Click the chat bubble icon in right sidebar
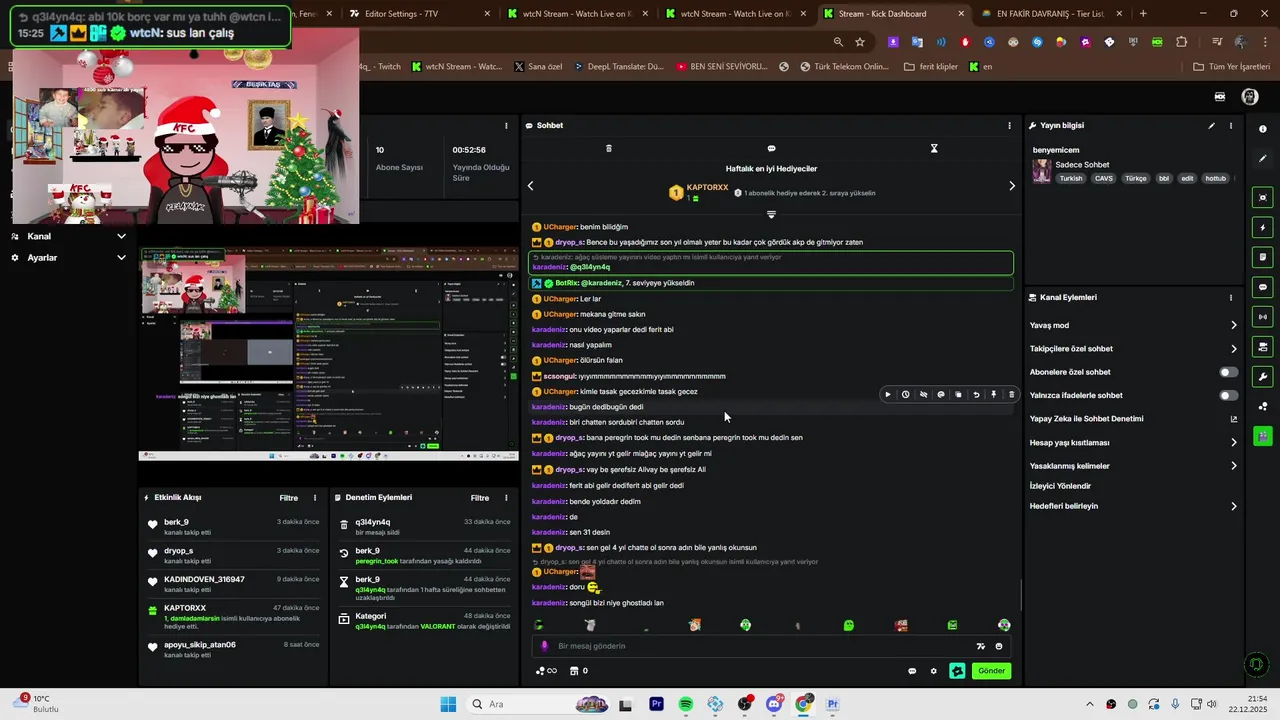 click(1263, 287)
